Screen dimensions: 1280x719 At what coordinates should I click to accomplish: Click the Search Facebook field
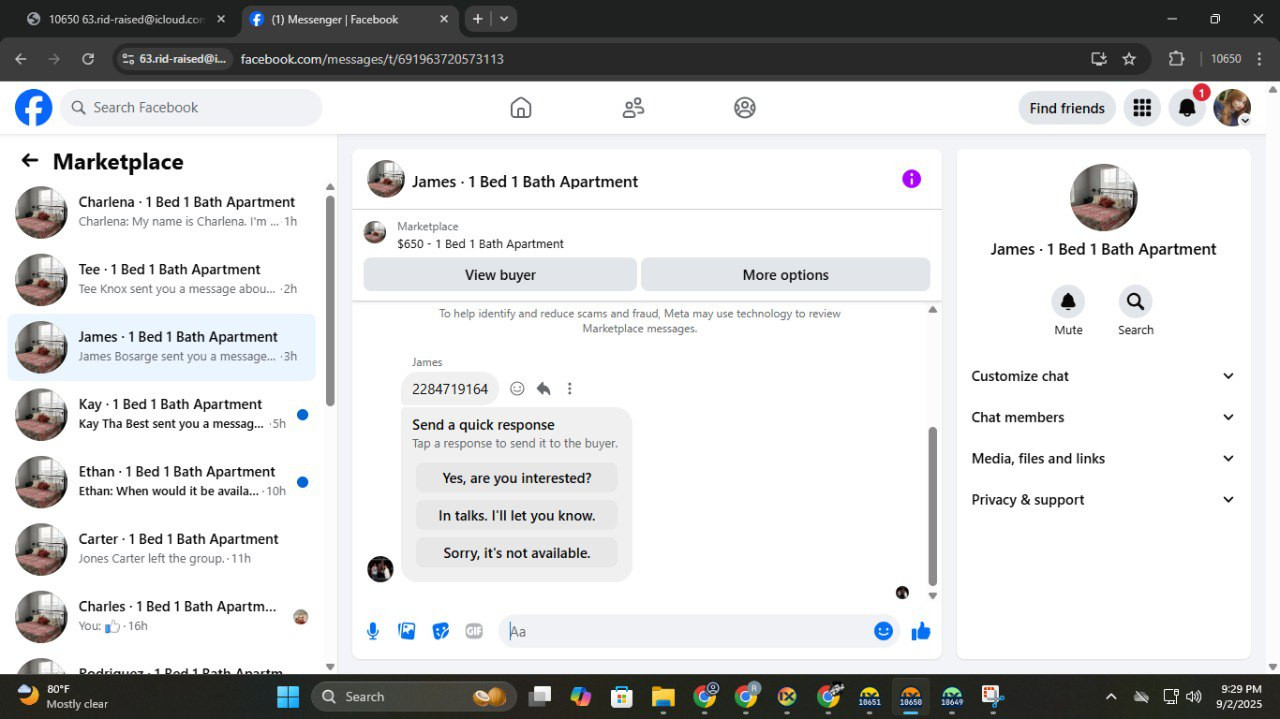point(191,108)
